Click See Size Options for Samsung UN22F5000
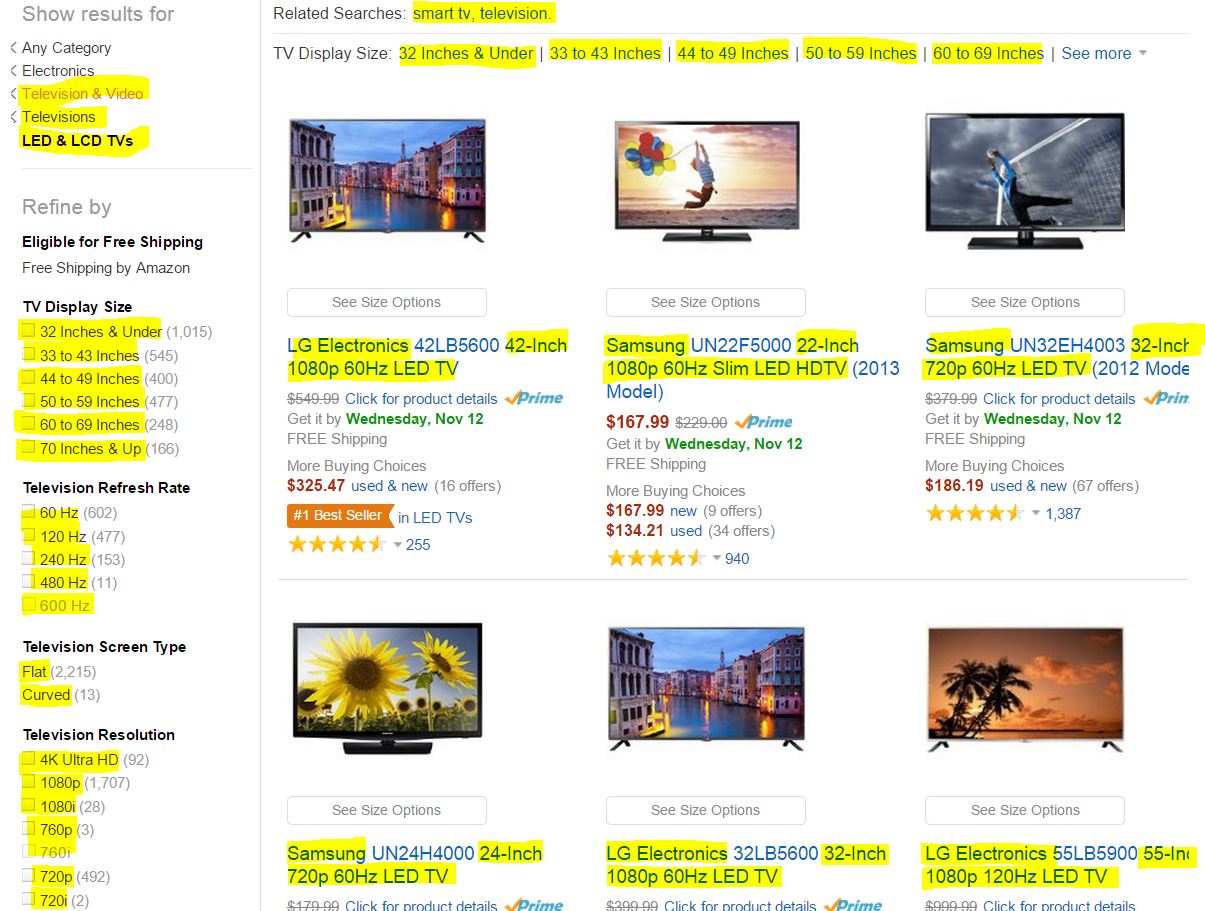This screenshot has height=911, width=1205. (x=706, y=302)
